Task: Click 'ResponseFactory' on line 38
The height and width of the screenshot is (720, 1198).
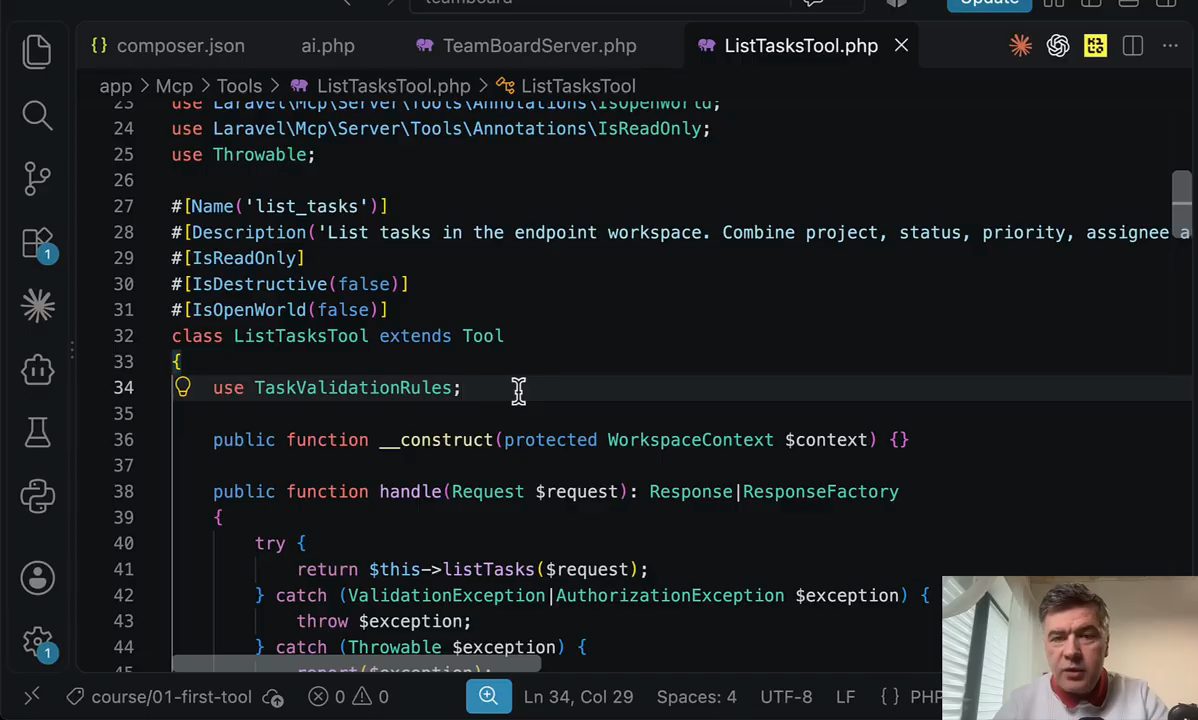Action: tap(821, 491)
